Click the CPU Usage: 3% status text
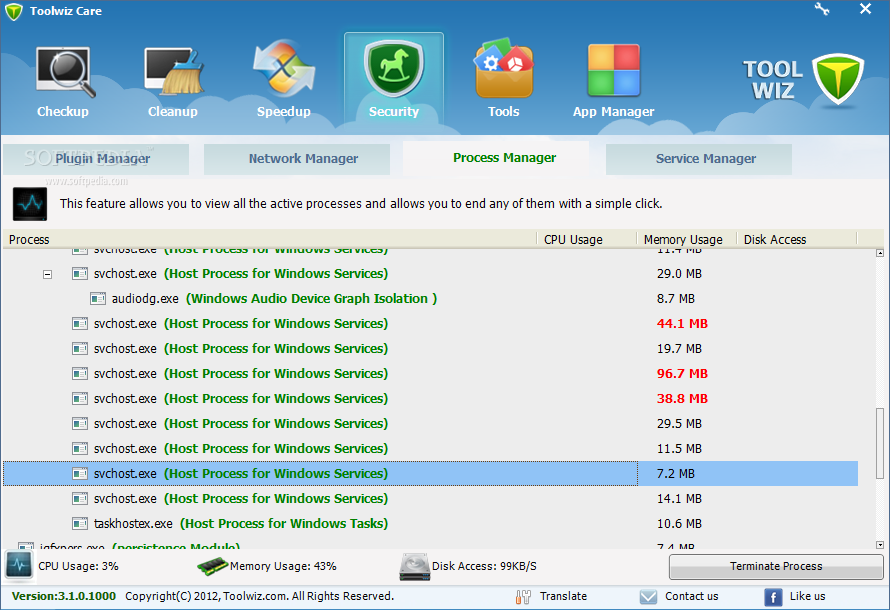Image resolution: width=890 pixels, height=610 pixels. (78, 566)
